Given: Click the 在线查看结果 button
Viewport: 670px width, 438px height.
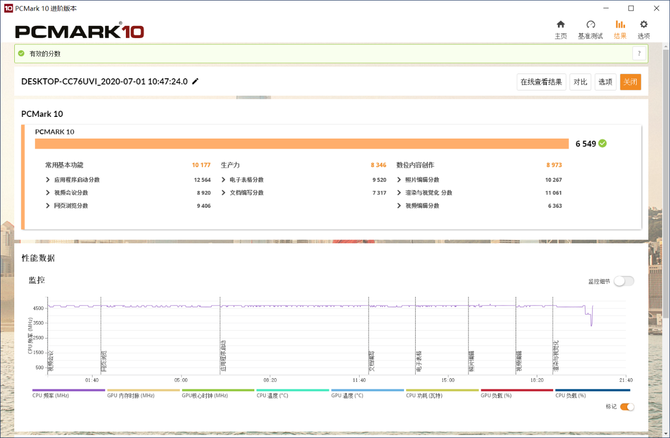Looking at the screenshot, I should tap(541, 82).
